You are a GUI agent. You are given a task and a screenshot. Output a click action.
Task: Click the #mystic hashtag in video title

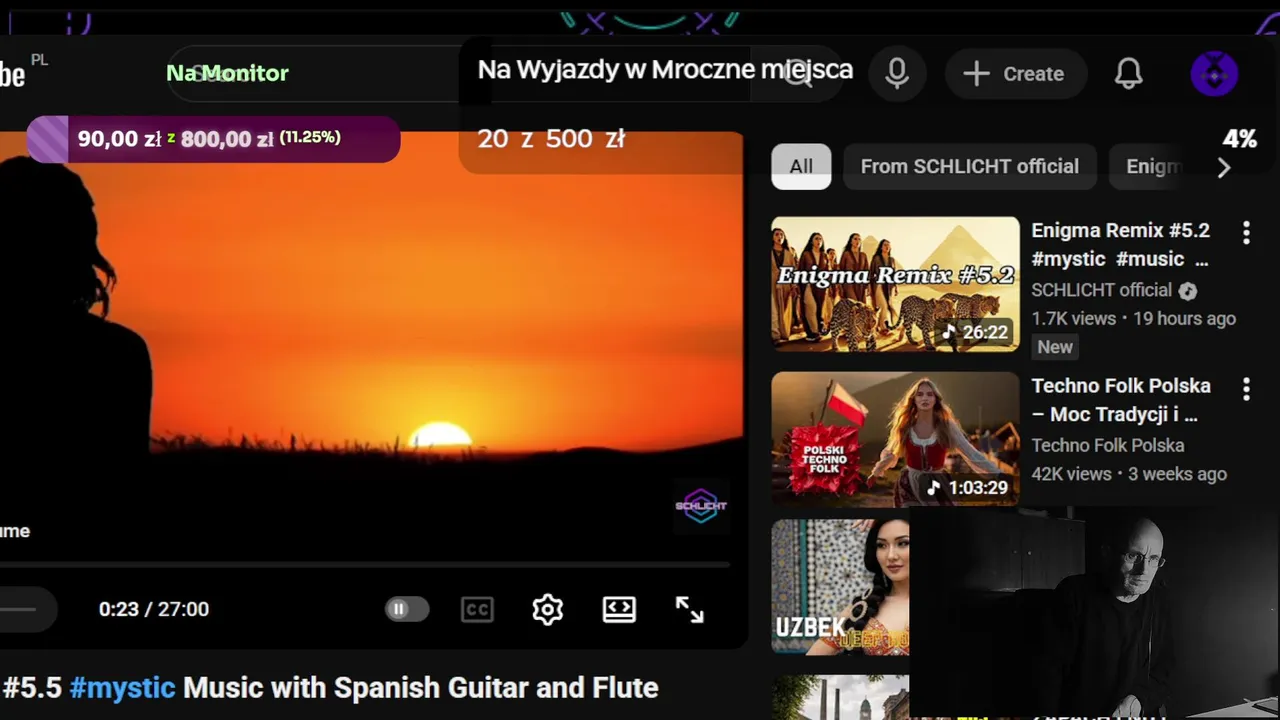[122, 688]
